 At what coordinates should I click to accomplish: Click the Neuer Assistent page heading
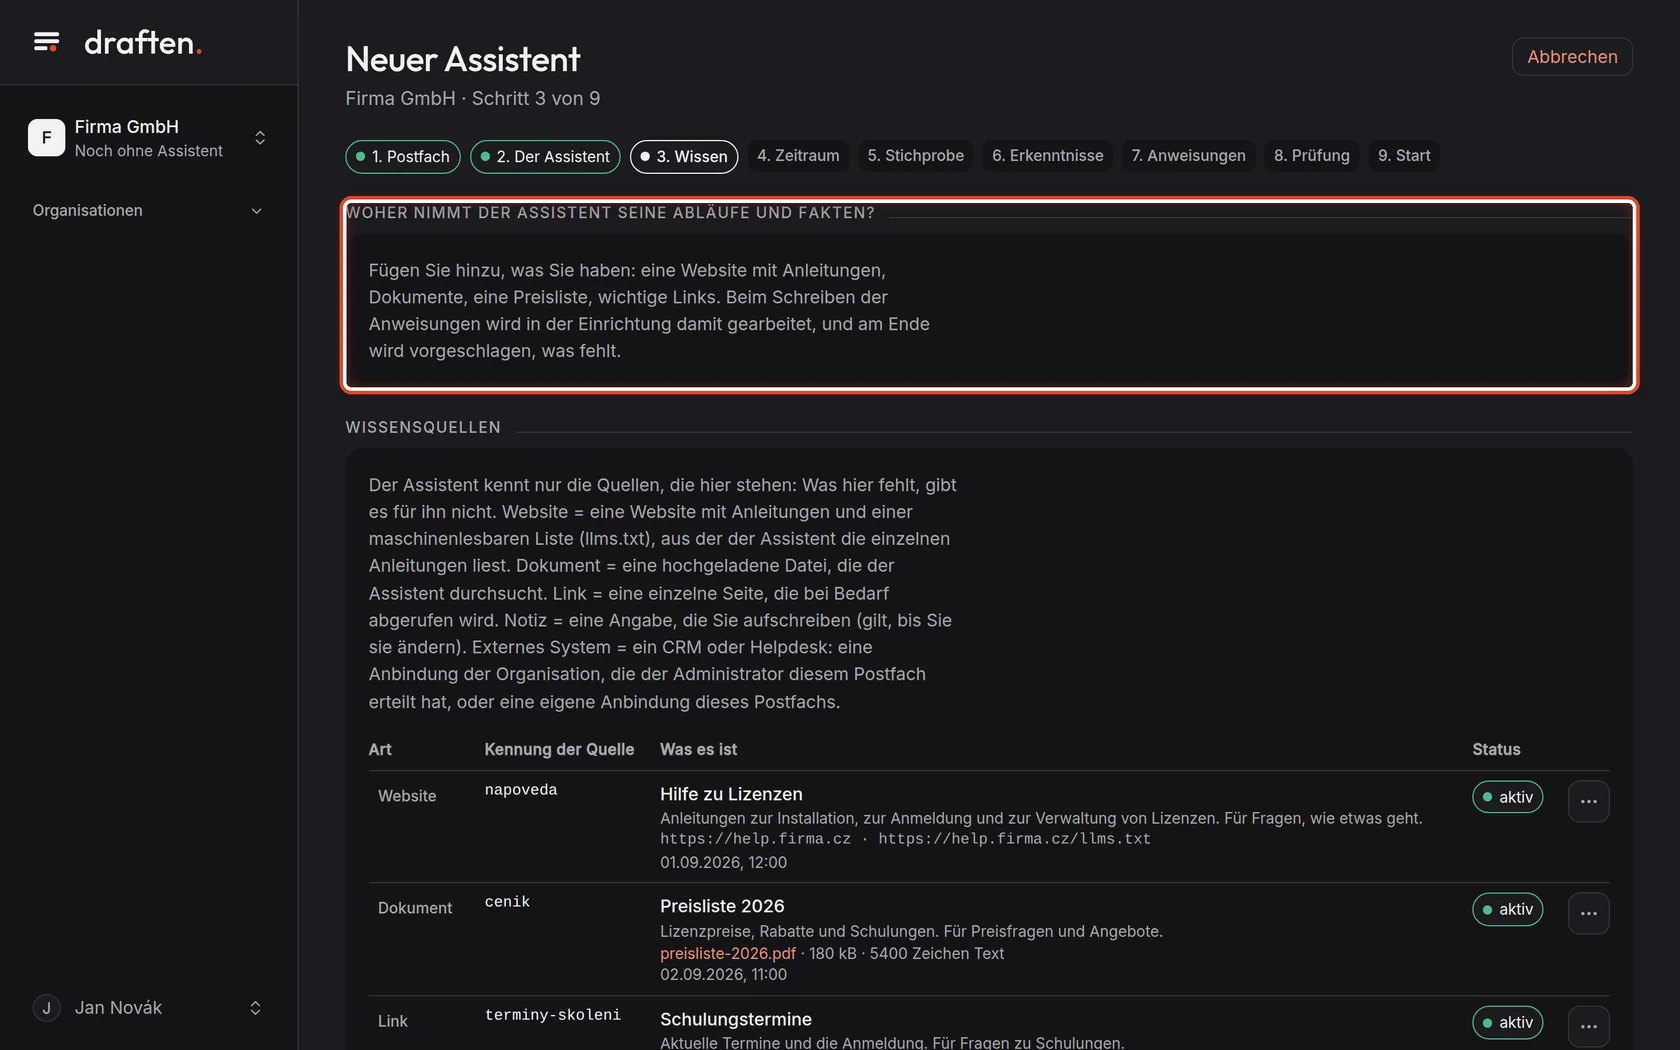click(x=463, y=59)
